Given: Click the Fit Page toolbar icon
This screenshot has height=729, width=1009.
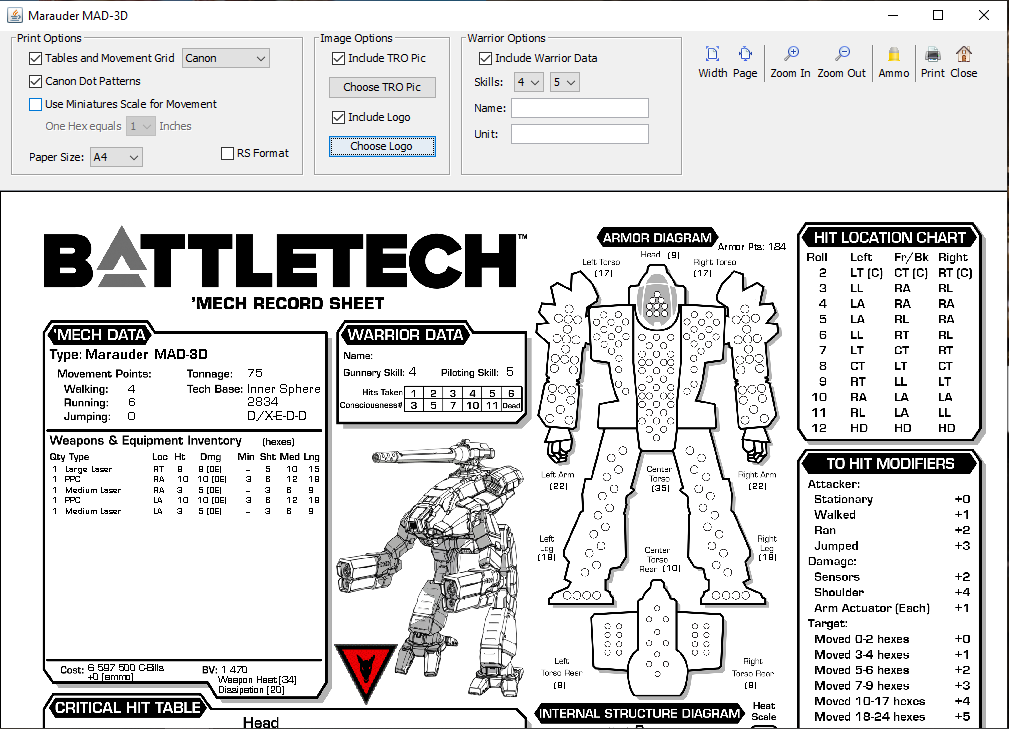Looking at the screenshot, I should [745, 55].
